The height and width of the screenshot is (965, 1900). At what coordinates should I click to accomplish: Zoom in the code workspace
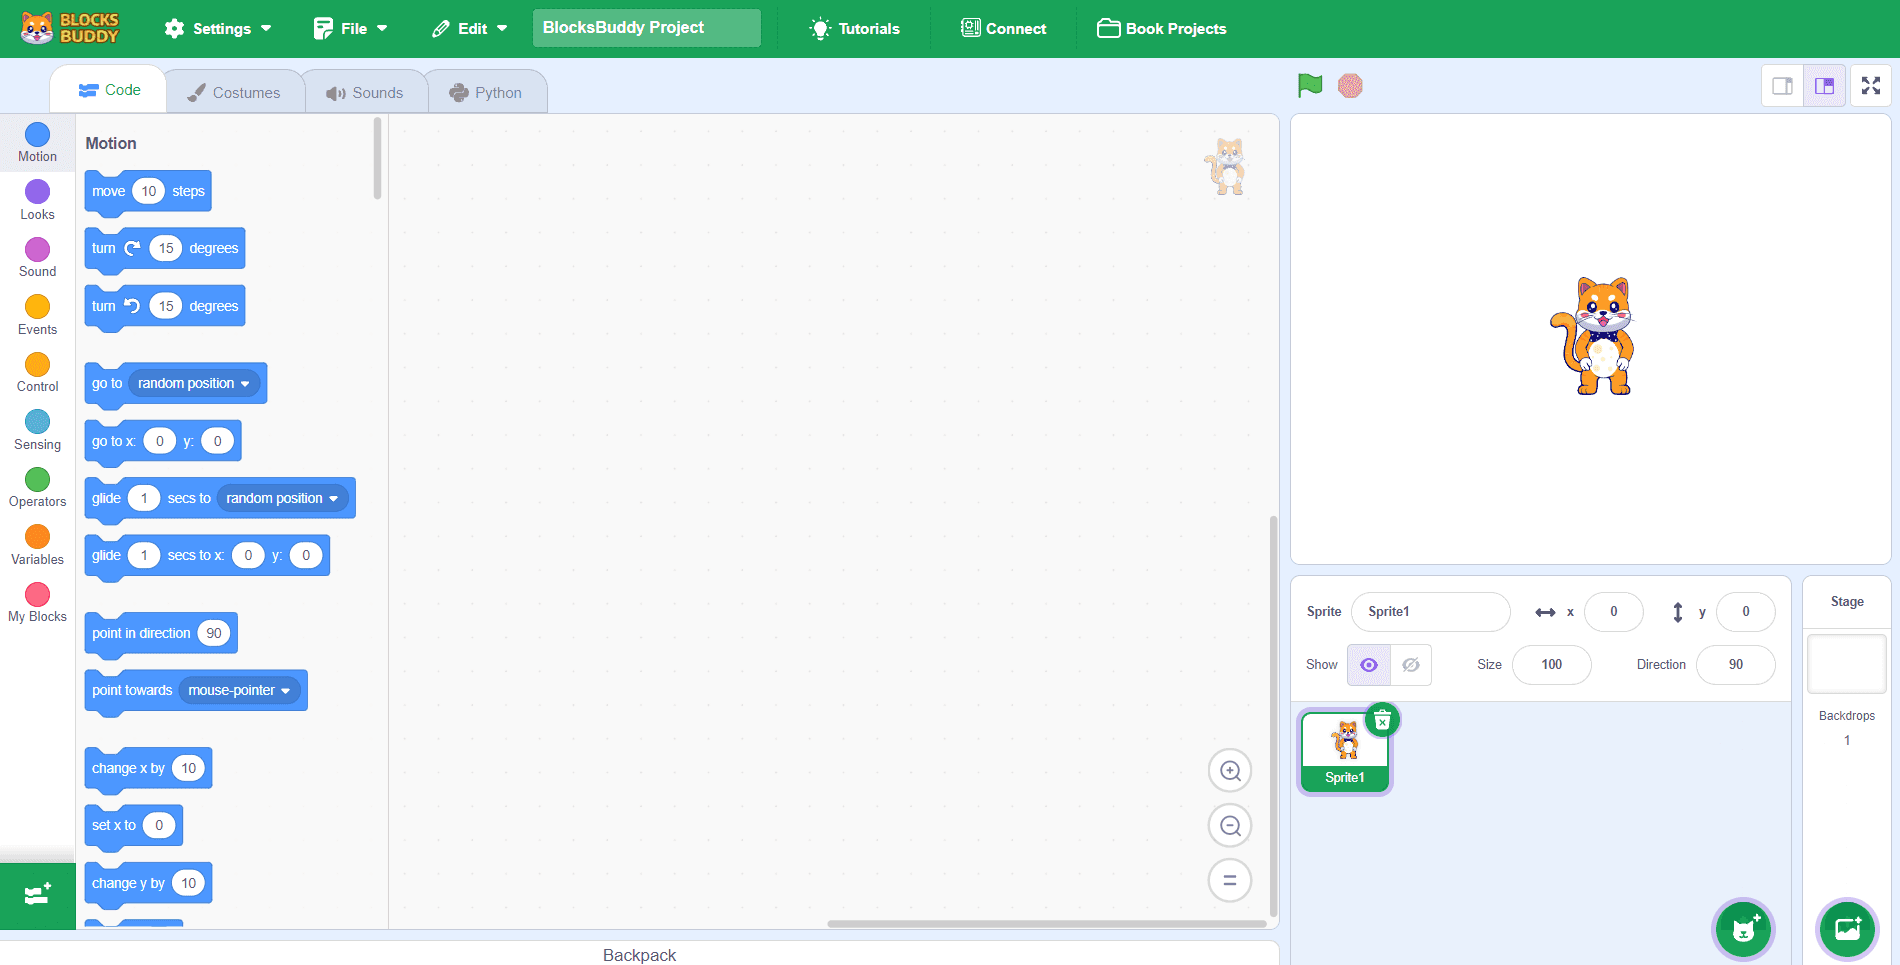pyautogui.click(x=1230, y=771)
